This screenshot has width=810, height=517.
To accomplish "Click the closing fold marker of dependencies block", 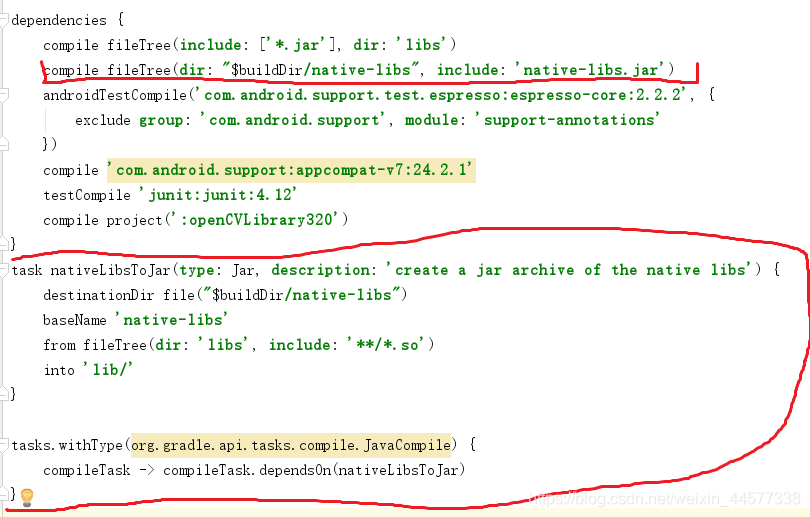I will [4, 243].
